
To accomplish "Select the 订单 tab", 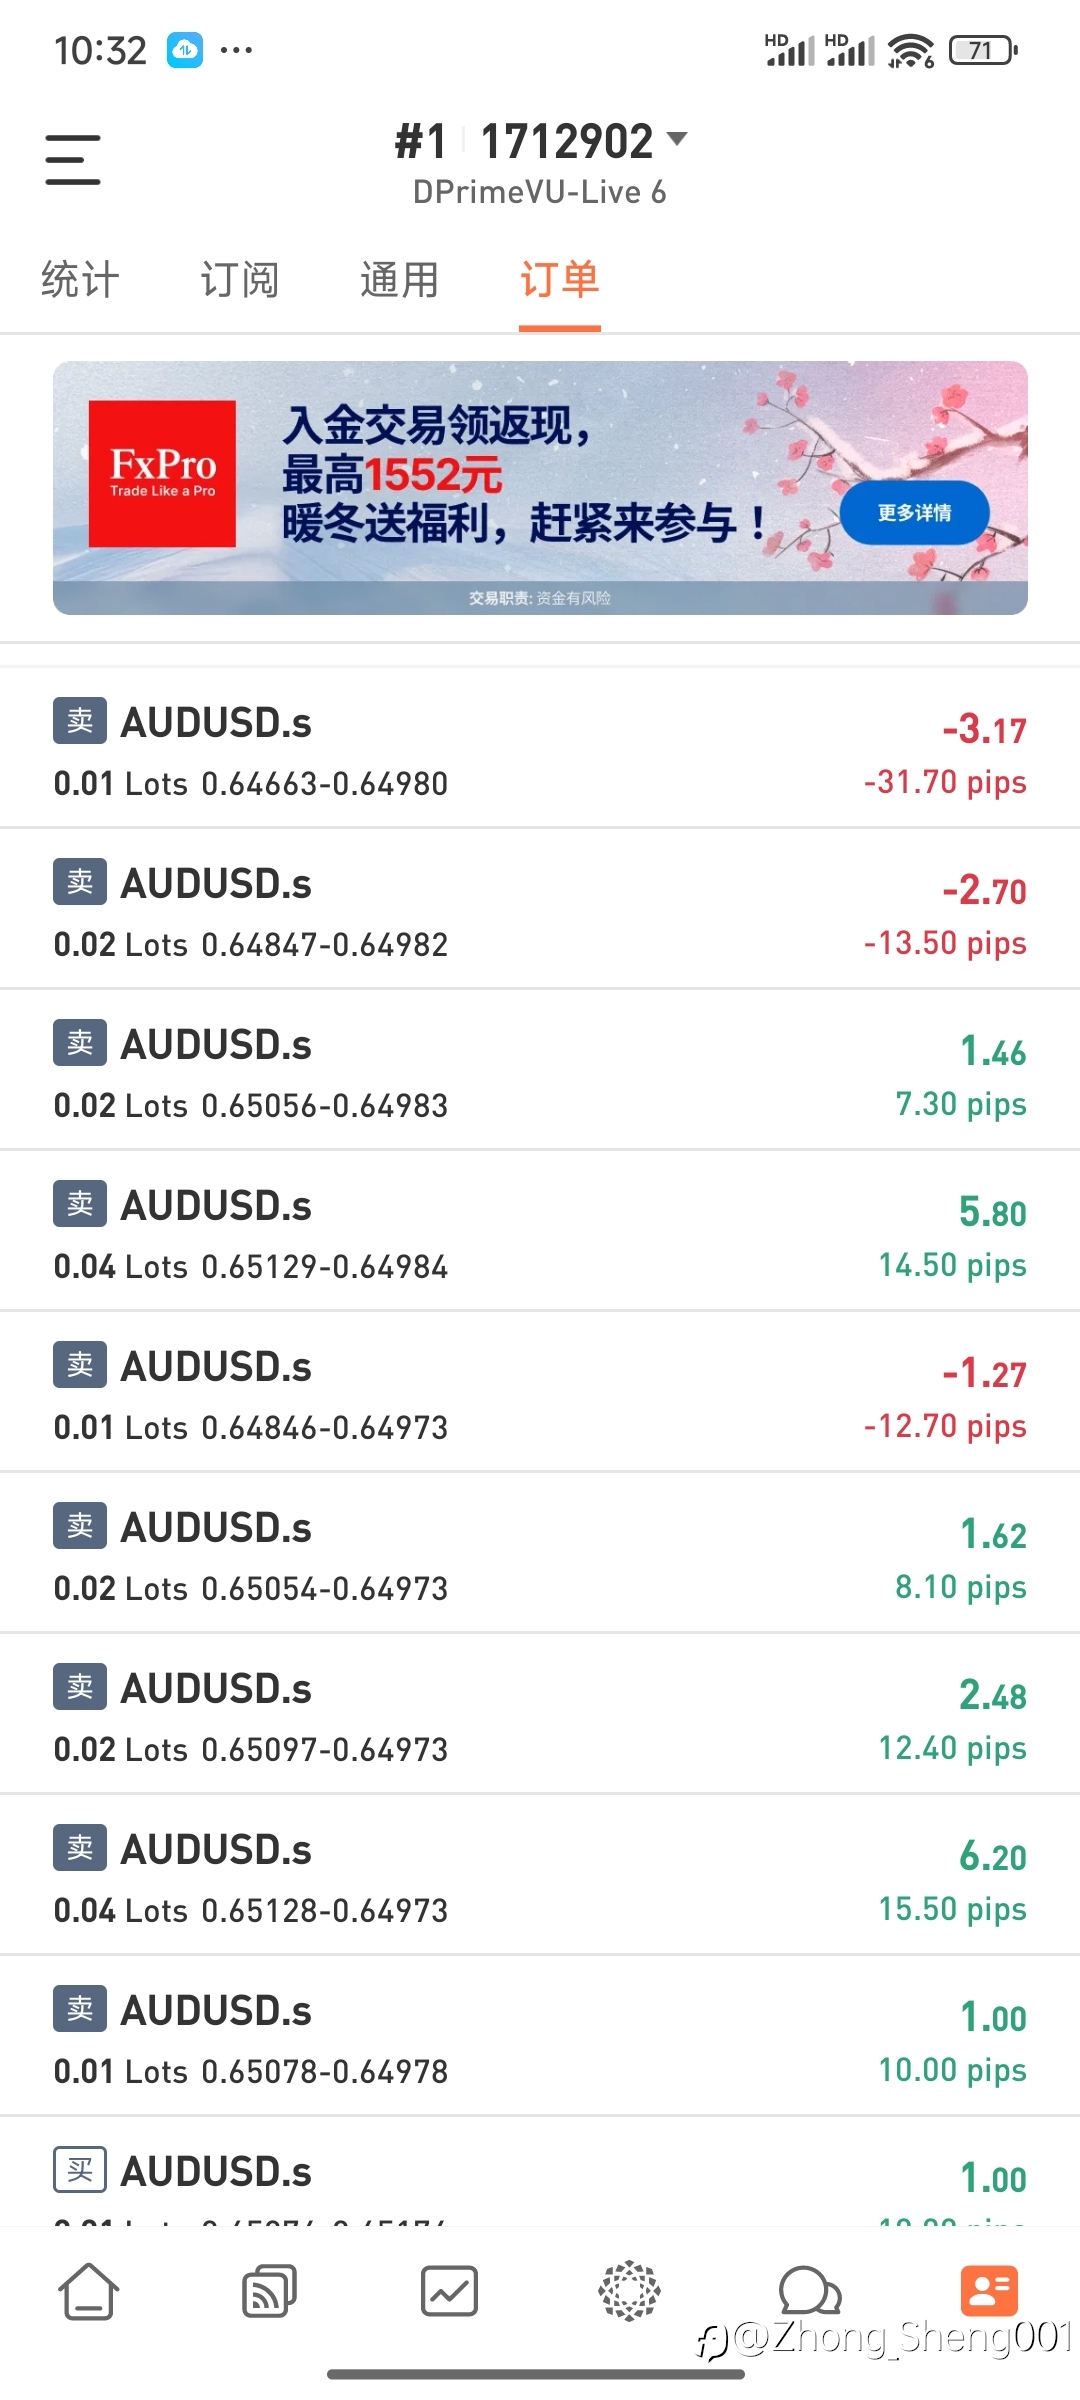I will [x=560, y=280].
